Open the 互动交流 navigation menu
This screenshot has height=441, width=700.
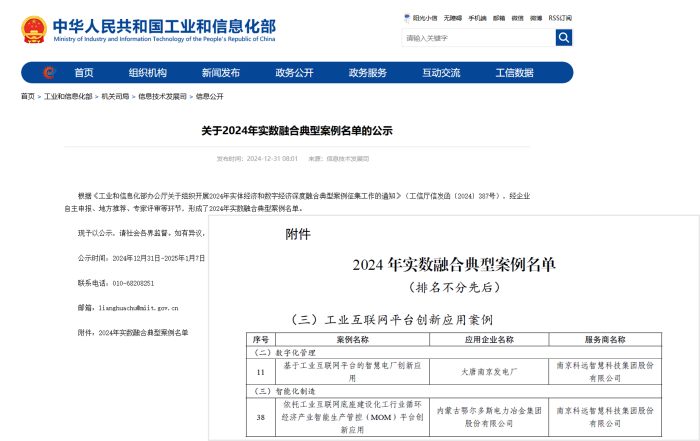coord(441,73)
